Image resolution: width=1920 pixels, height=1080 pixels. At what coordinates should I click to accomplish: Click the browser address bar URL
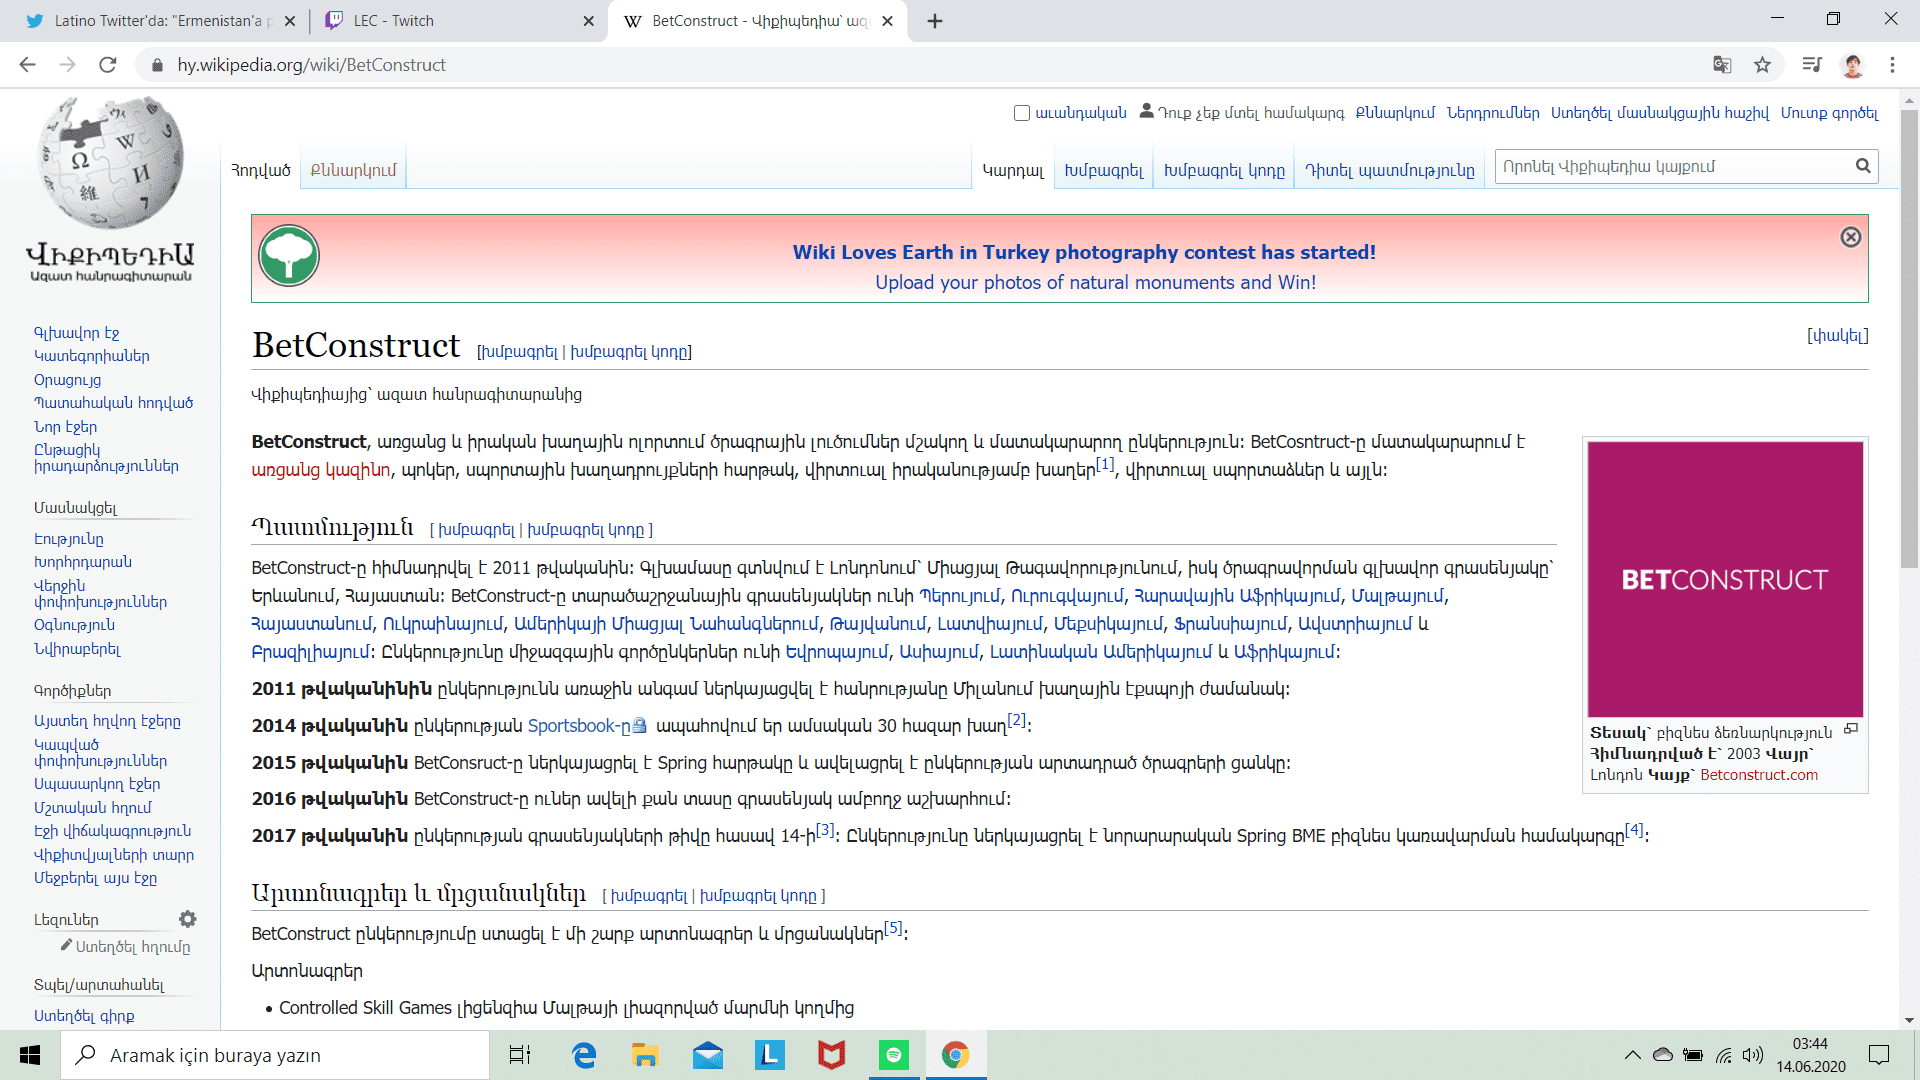click(x=312, y=65)
